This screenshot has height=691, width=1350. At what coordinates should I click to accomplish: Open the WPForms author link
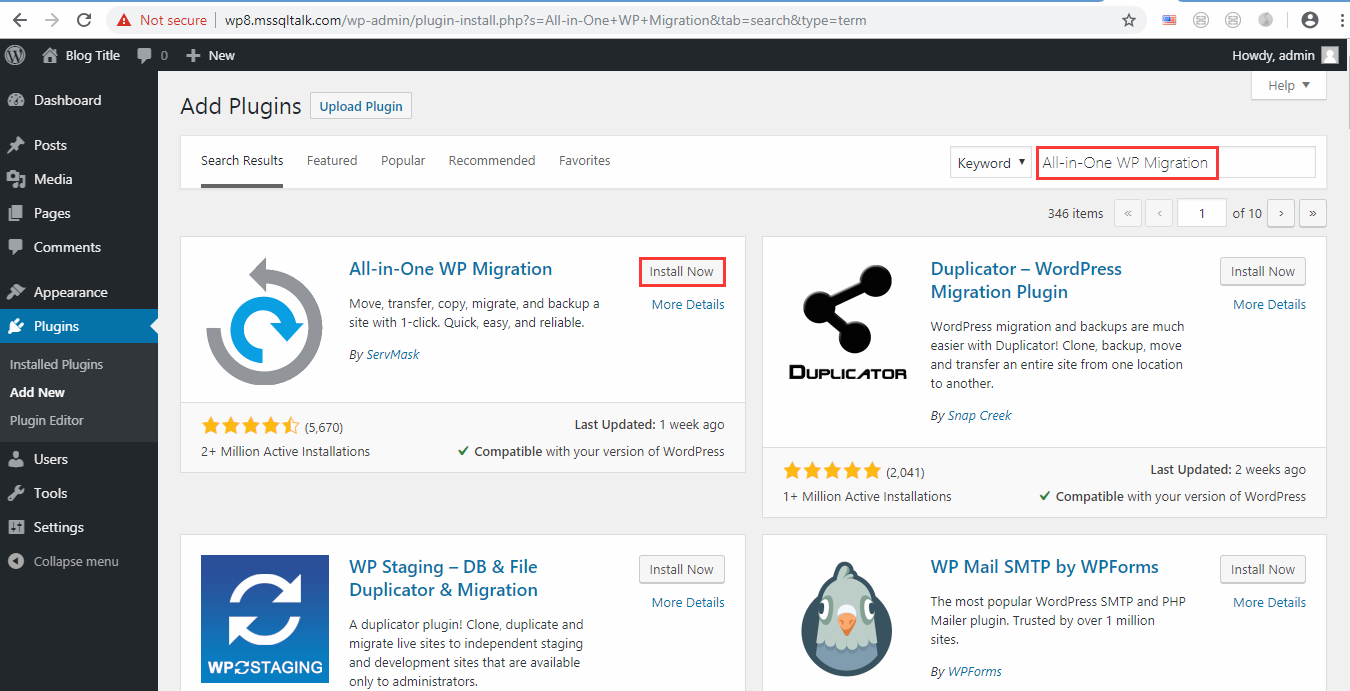pos(975,671)
